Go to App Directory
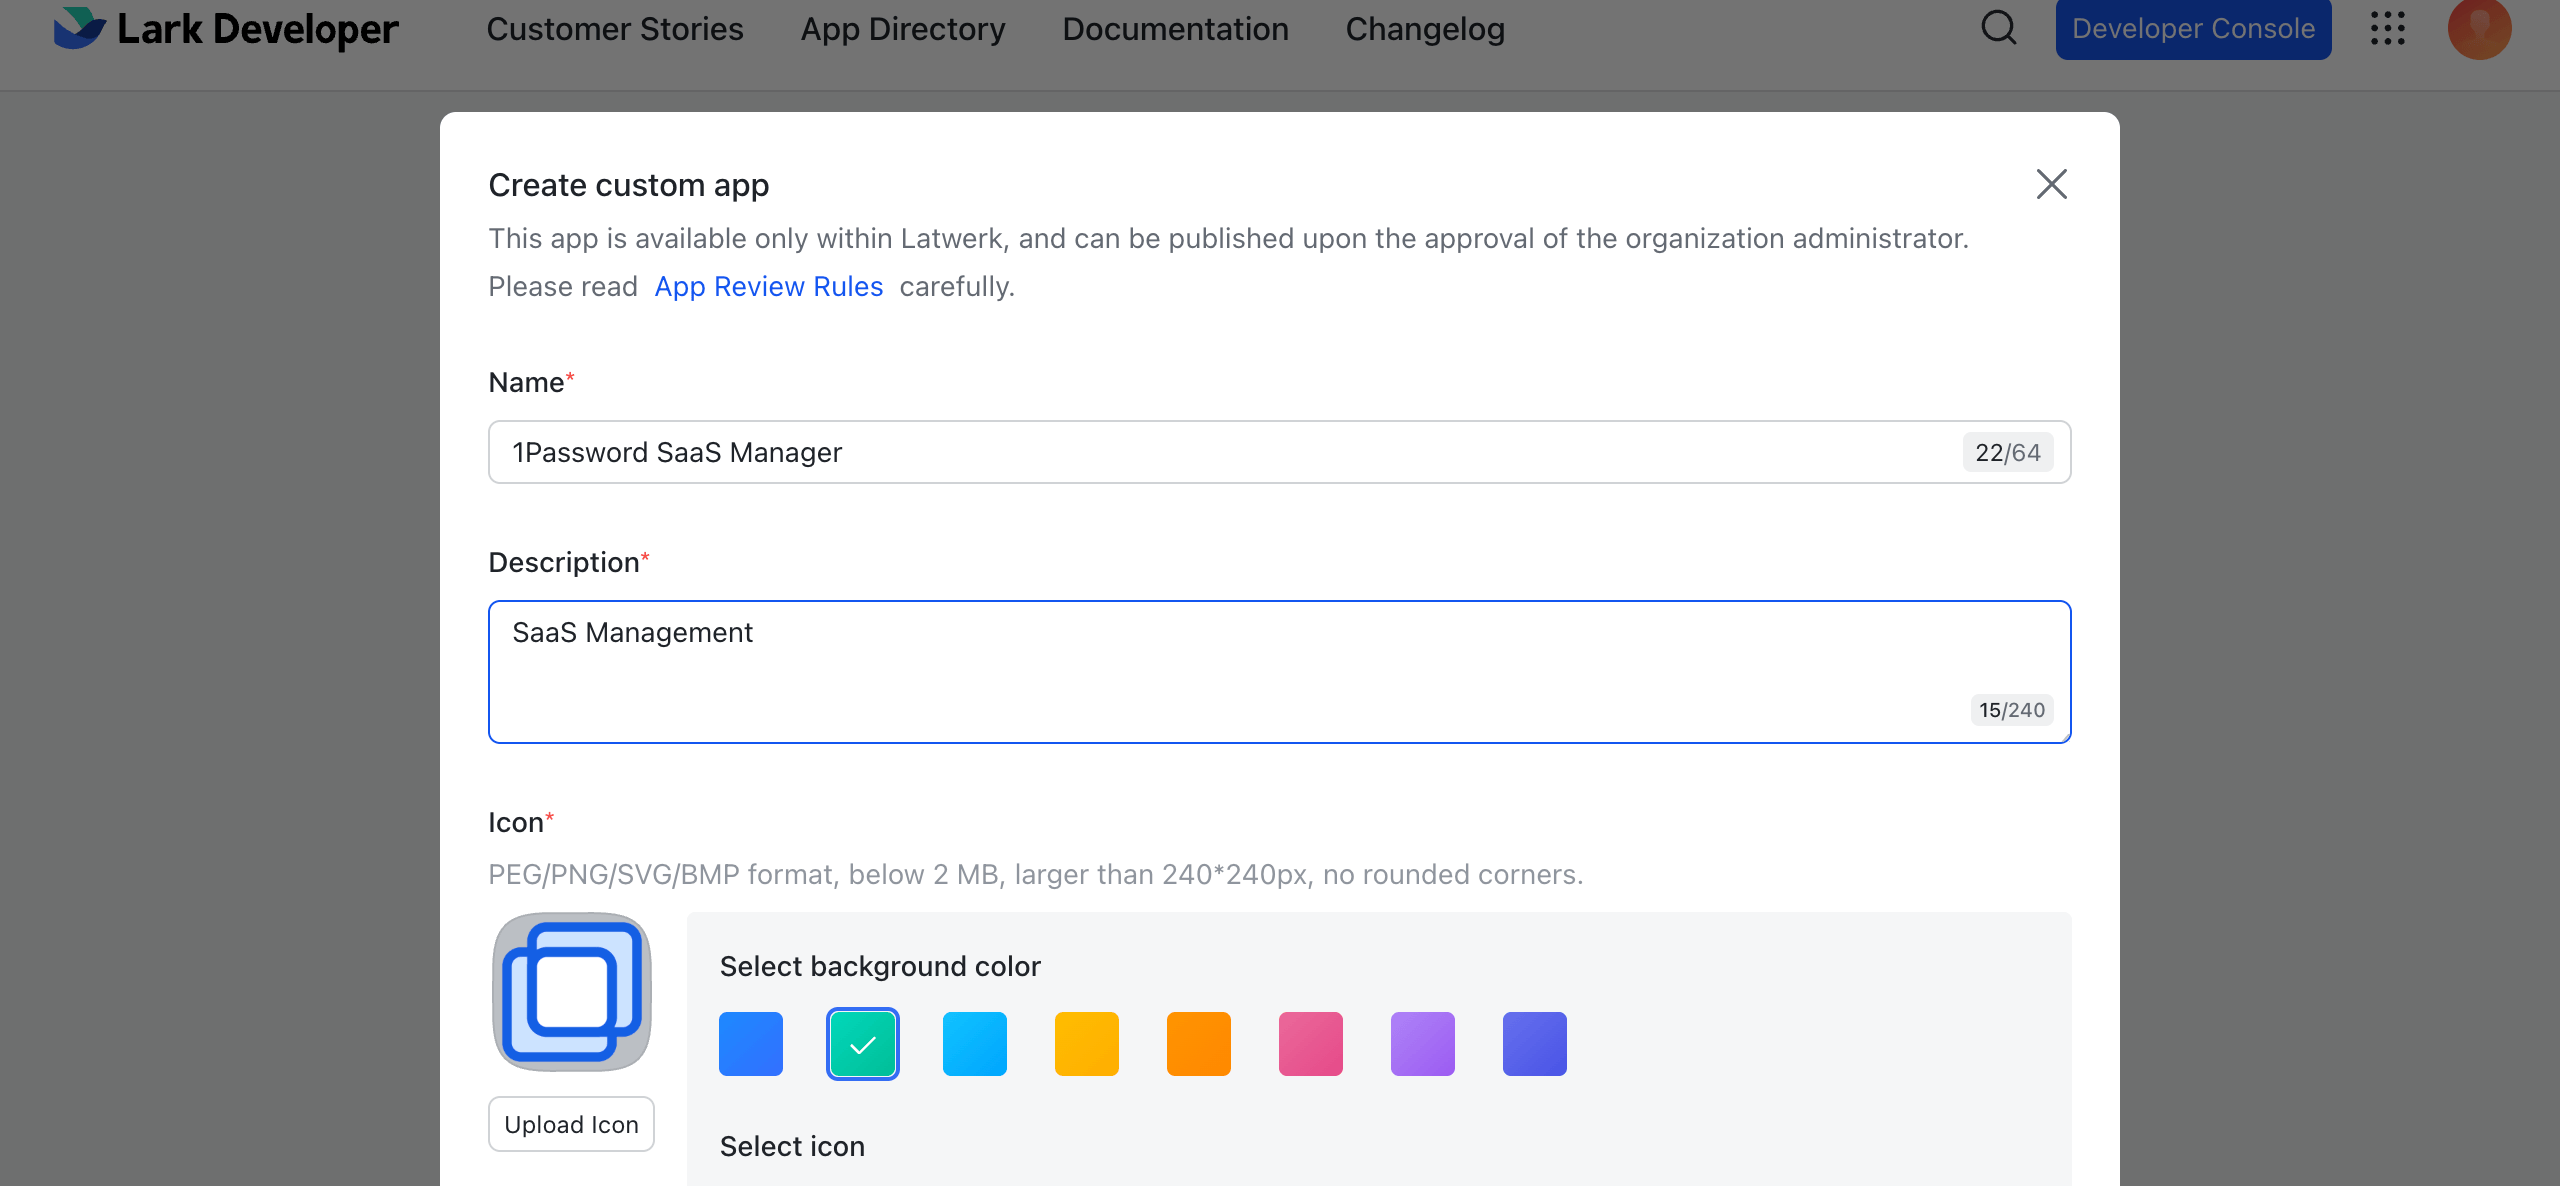 tap(903, 29)
